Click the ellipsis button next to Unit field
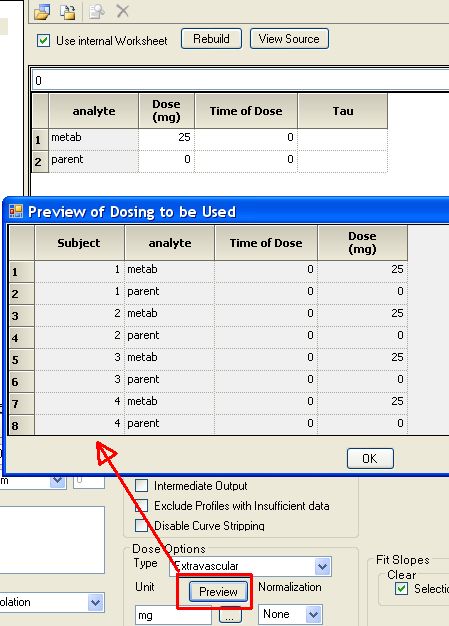This screenshot has height=626, width=449. pyautogui.click(x=230, y=615)
